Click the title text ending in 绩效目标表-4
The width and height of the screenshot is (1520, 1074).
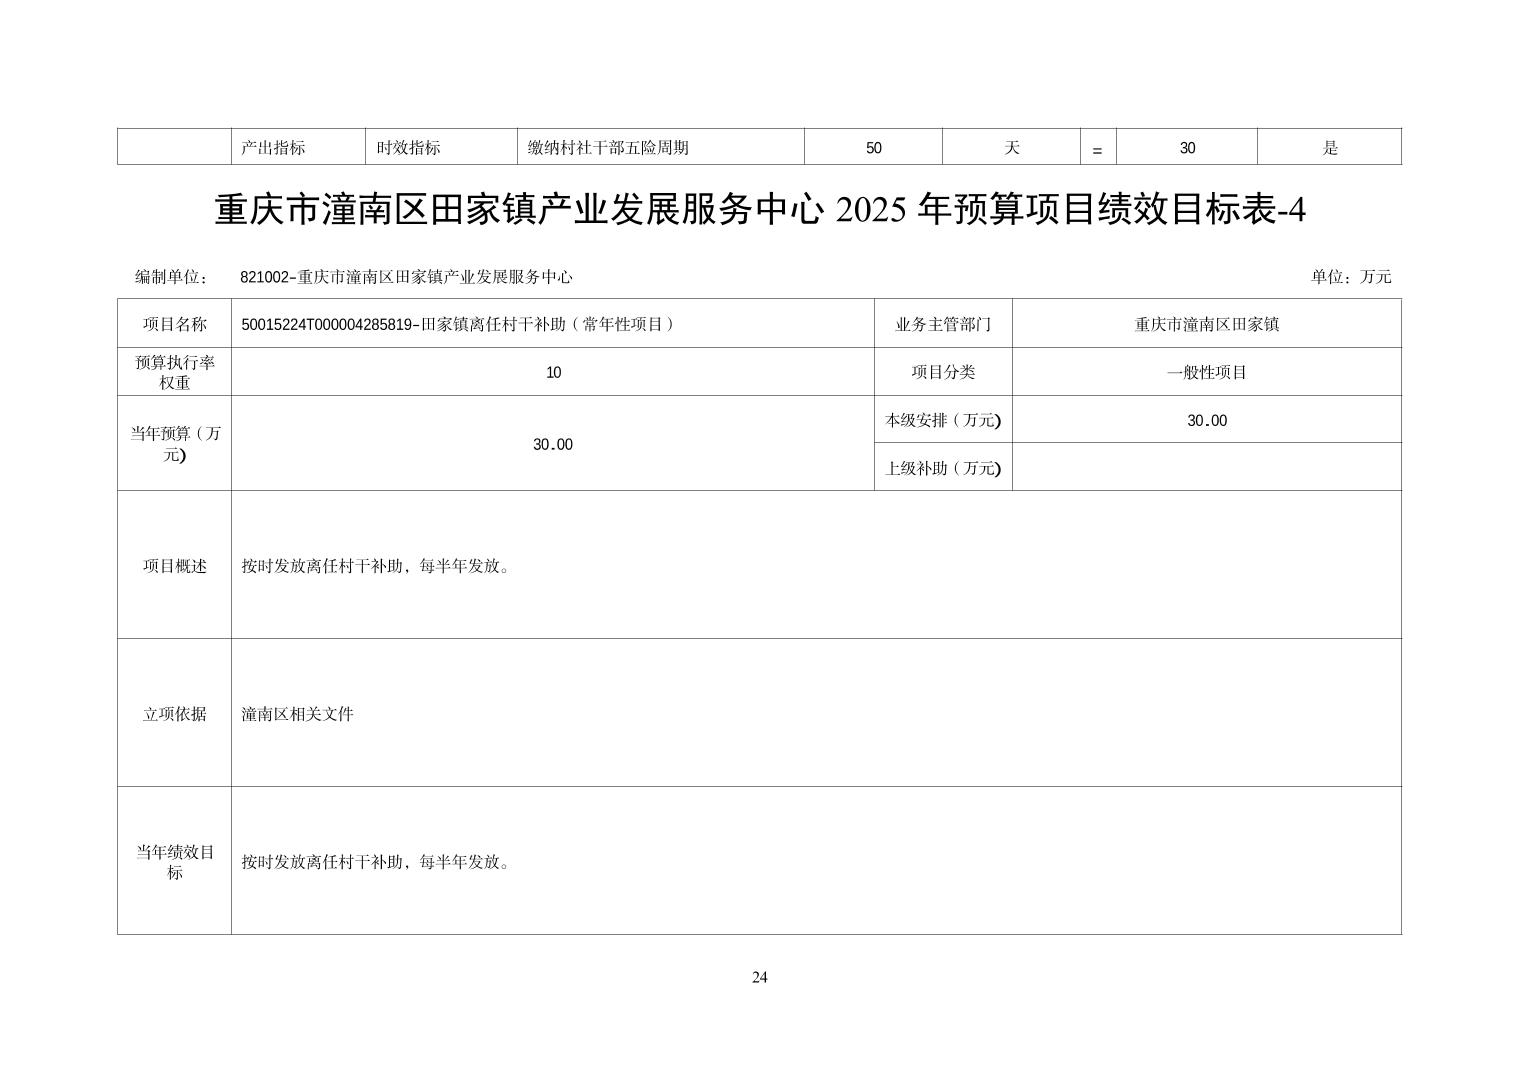click(760, 211)
